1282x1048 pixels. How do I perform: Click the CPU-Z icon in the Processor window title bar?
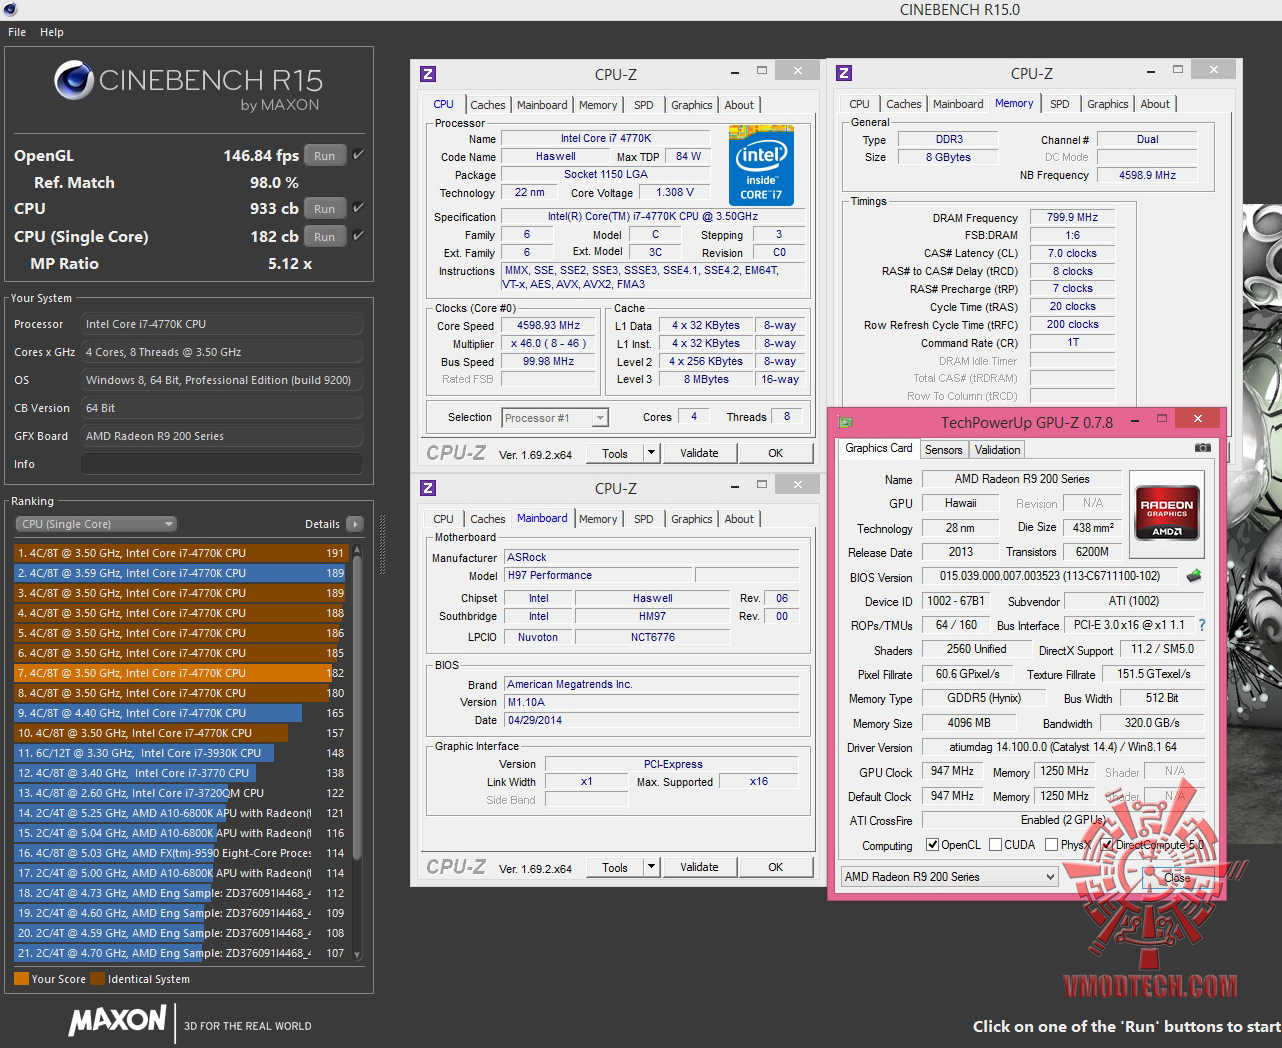tap(428, 74)
